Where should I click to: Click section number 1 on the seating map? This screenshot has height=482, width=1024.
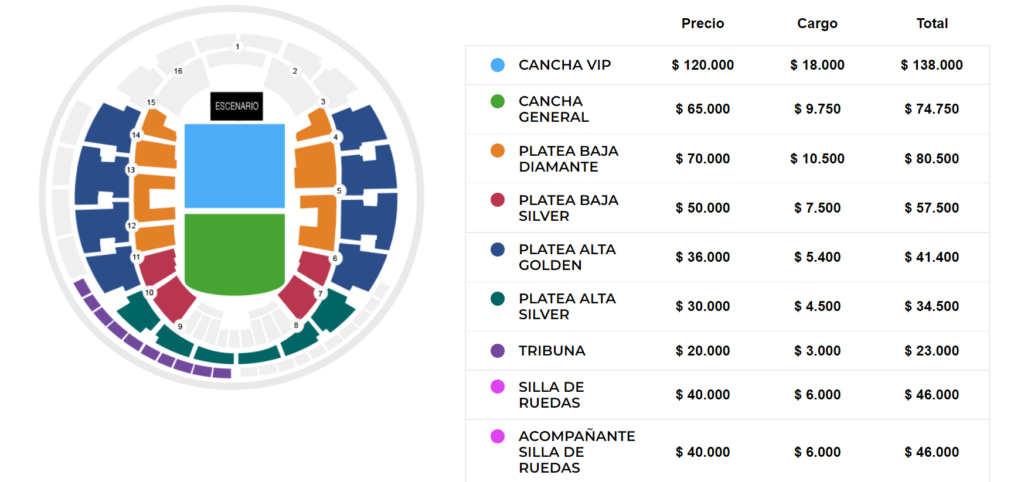[x=237, y=47]
